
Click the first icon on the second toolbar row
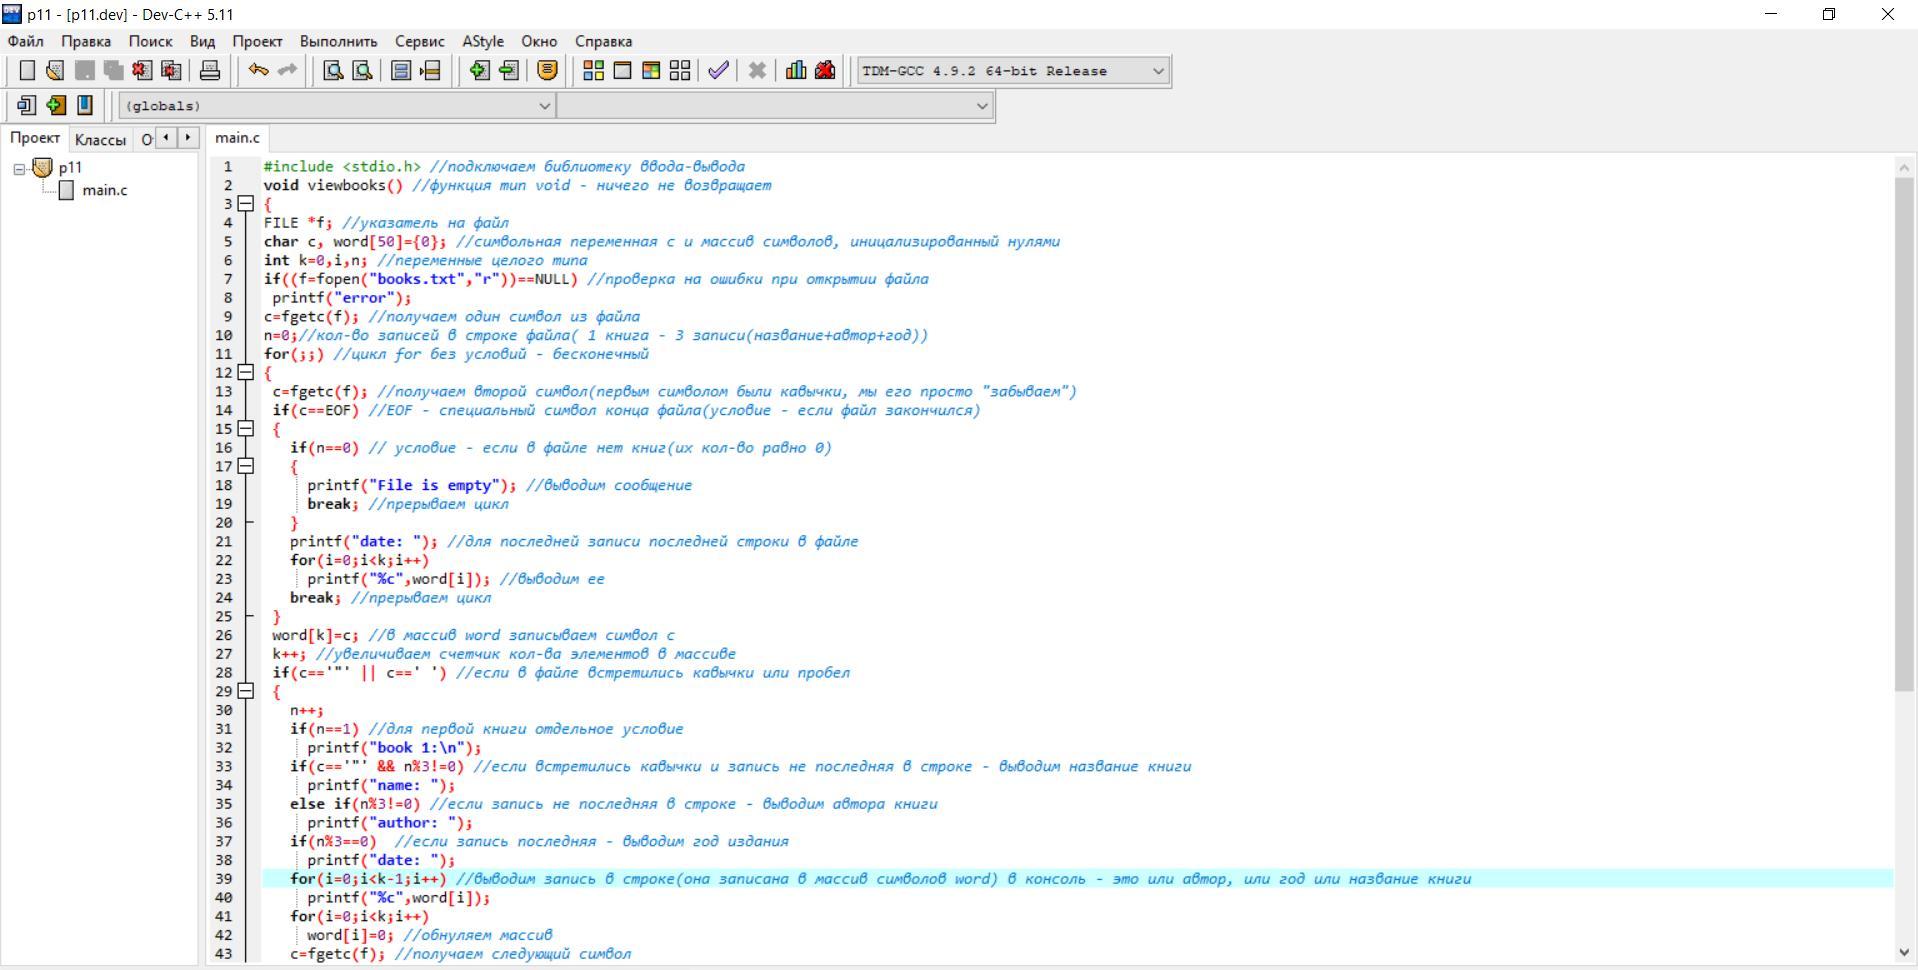point(27,105)
